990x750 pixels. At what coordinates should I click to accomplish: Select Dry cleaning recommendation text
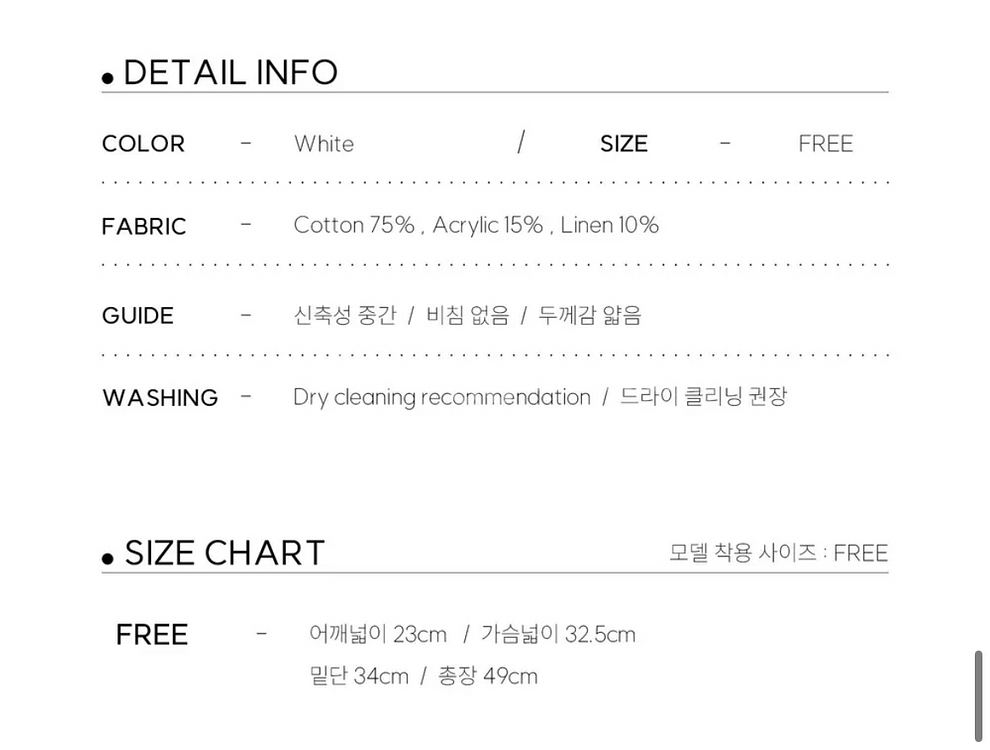click(442, 398)
